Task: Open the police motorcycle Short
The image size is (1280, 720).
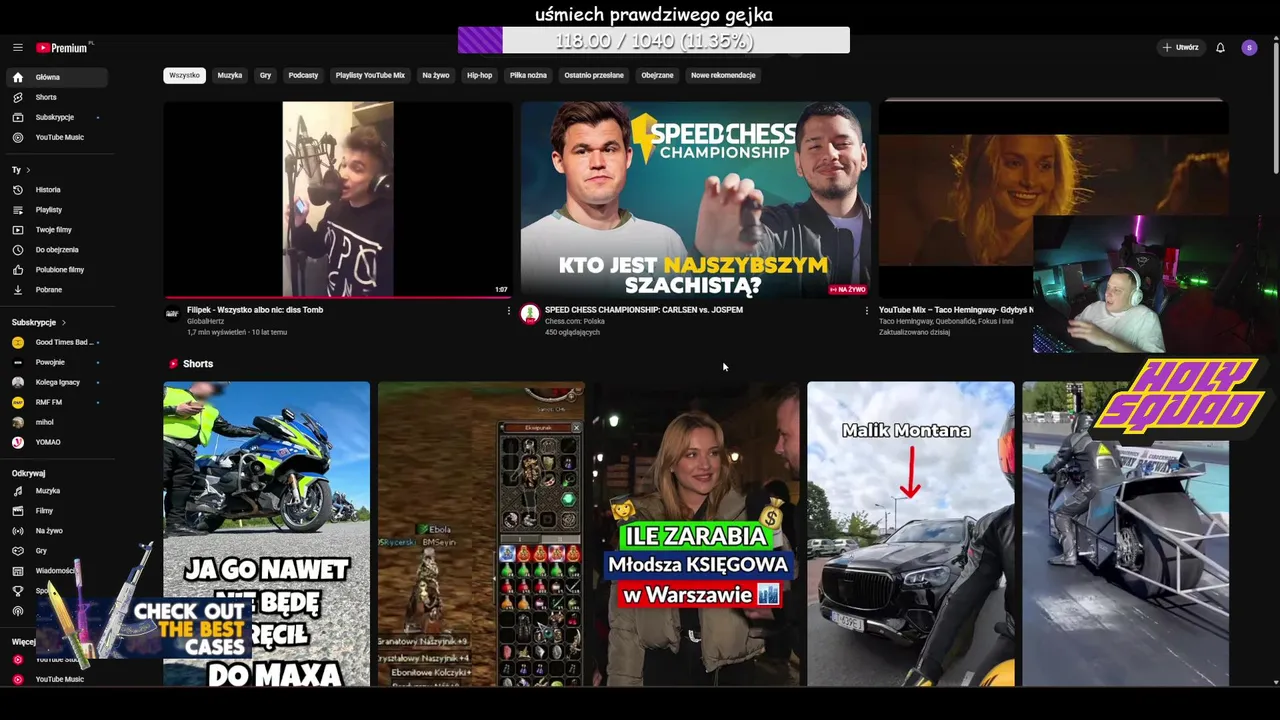Action: 267,534
